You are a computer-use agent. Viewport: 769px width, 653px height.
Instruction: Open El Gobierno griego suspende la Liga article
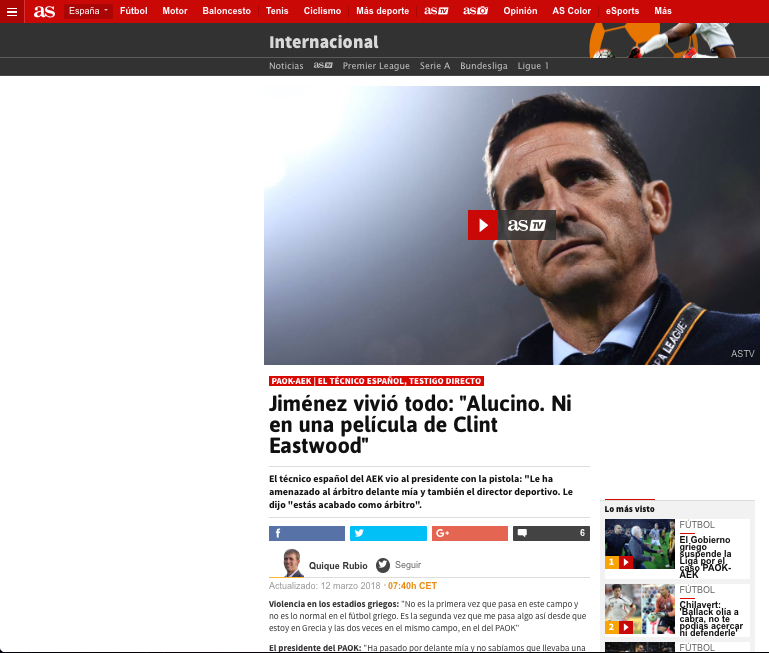pos(705,557)
